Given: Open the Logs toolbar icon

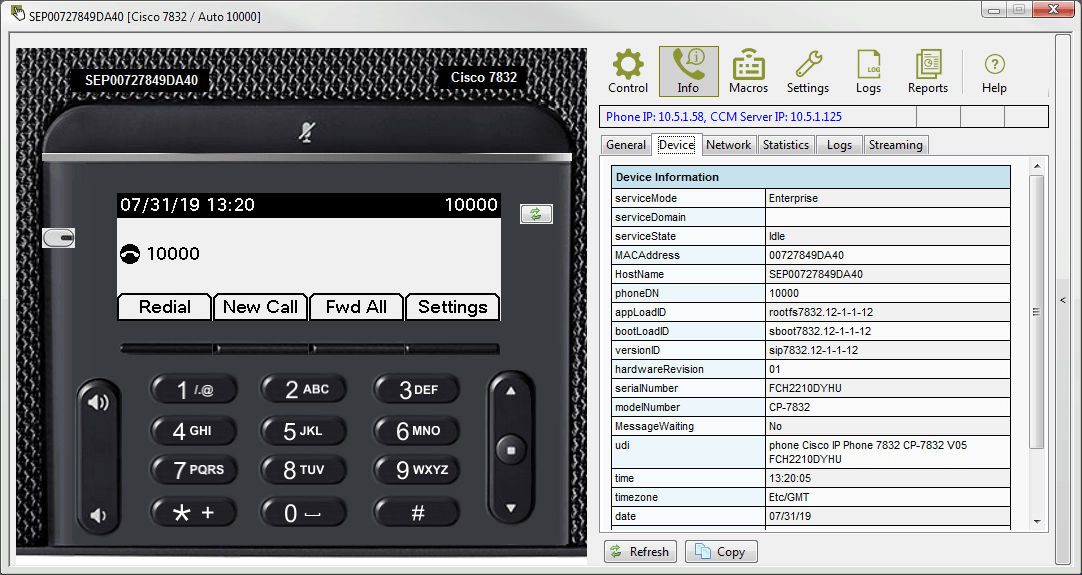Looking at the screenshot, I should tap(868, 71).
